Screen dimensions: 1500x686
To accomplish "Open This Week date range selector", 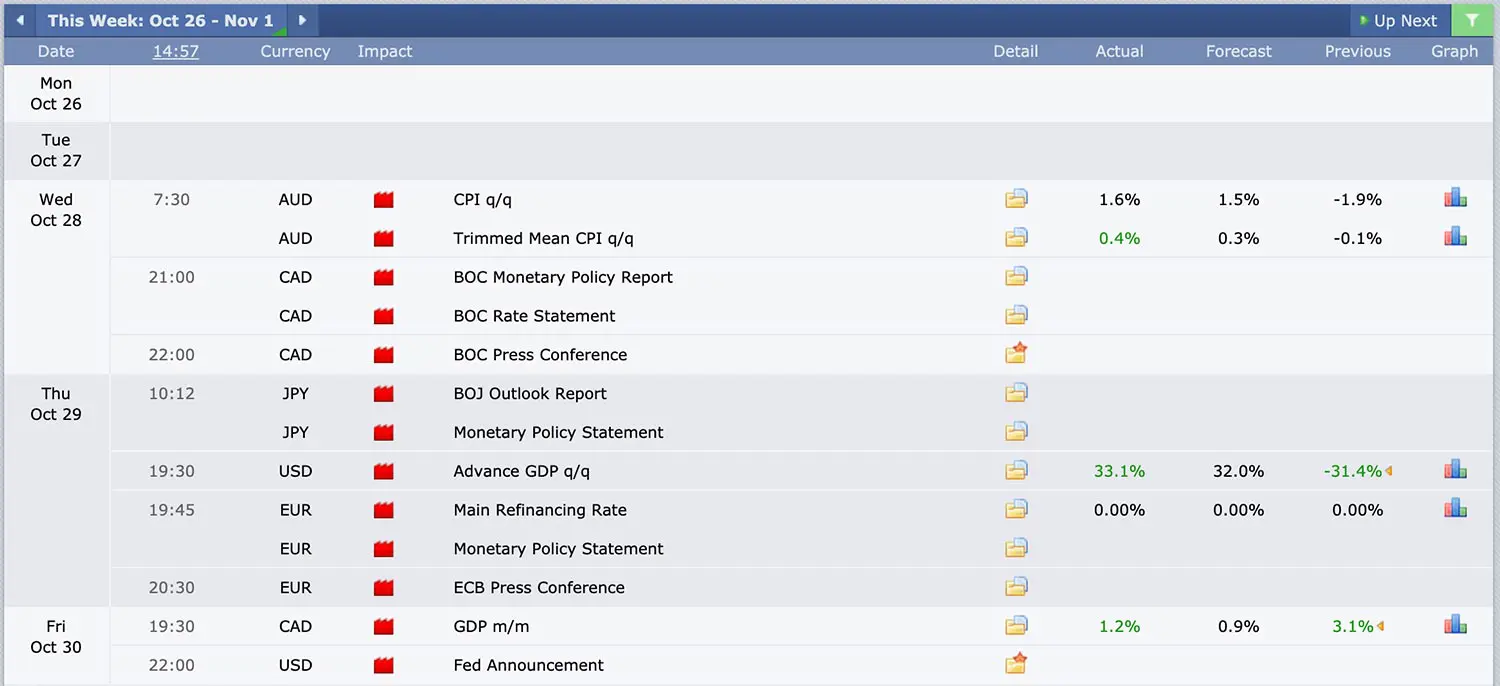I will coord(160,20).
